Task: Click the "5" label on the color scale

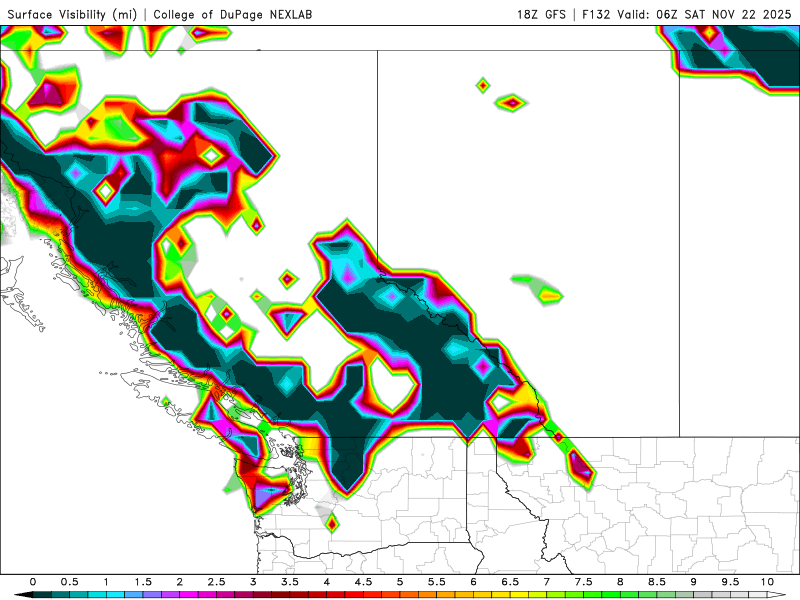Action: (x=400, y=582)
